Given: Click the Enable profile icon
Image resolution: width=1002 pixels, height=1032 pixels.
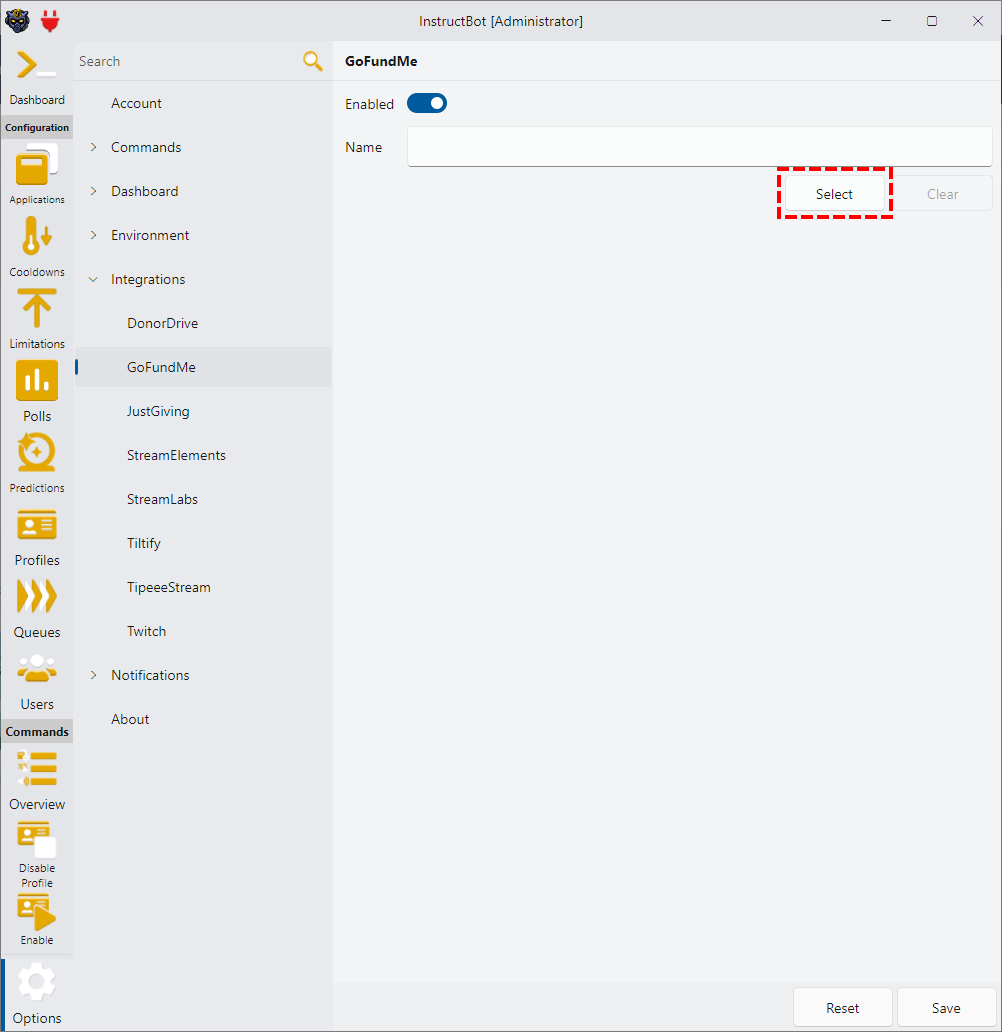Looking at the screenshot, I should [36, 912].
